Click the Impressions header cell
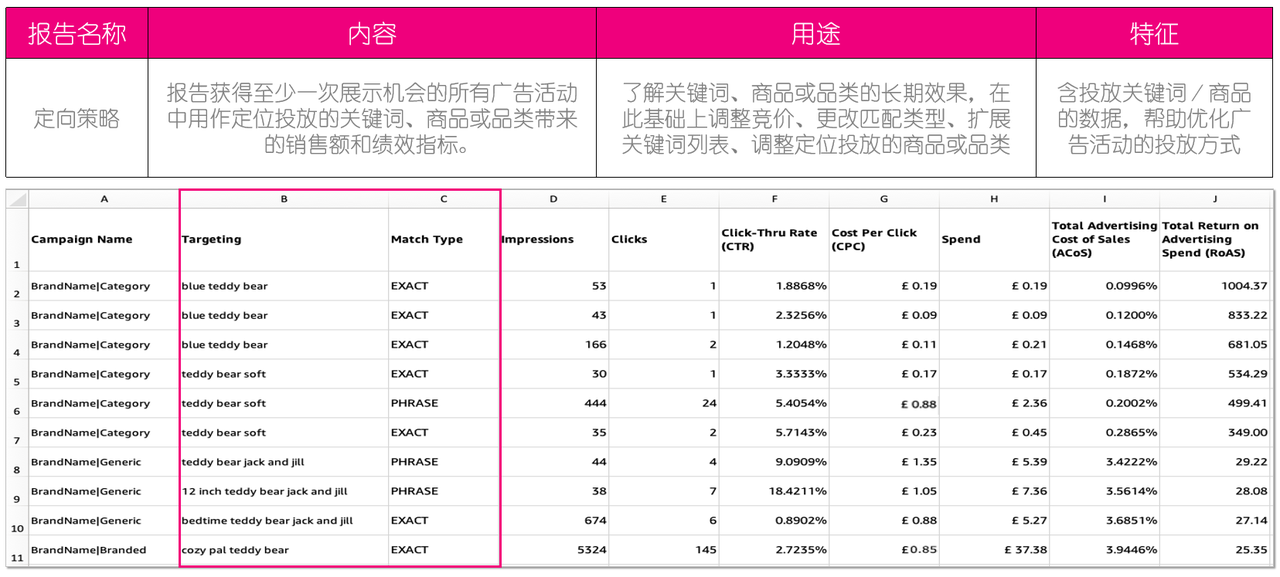 pos(554,240)
